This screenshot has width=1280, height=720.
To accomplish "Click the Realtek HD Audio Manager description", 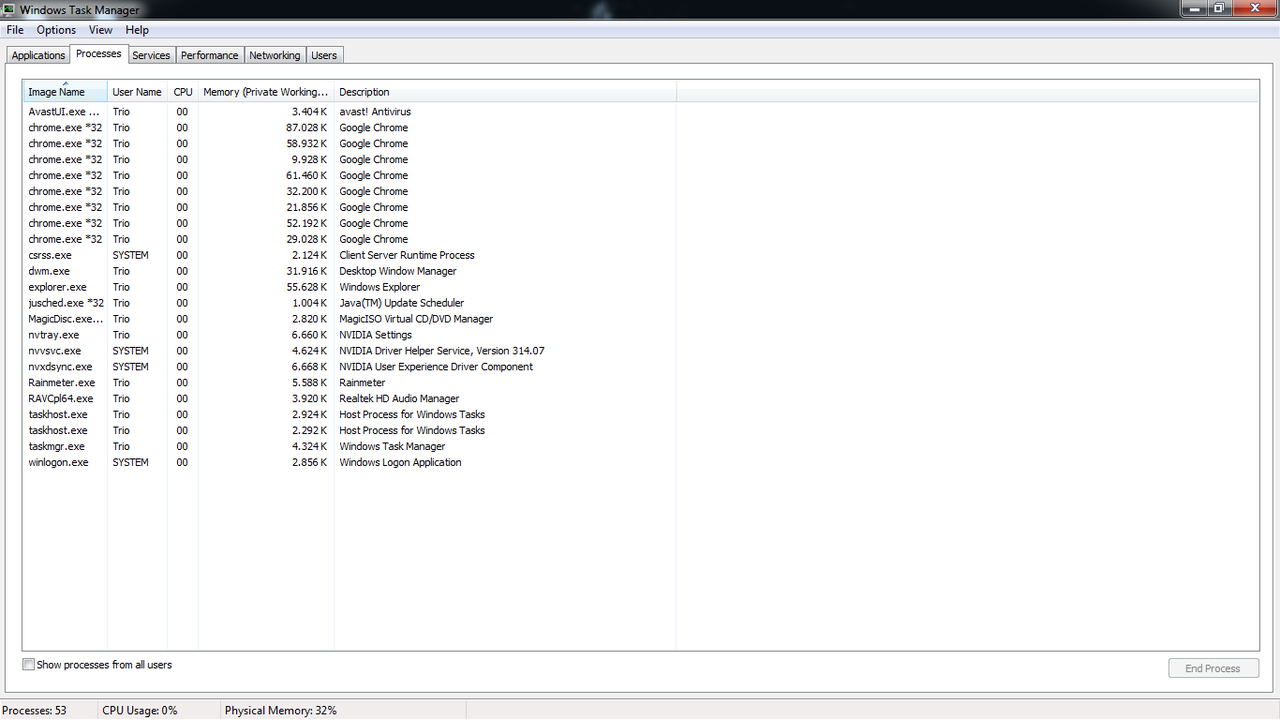I will coord(399,399).
